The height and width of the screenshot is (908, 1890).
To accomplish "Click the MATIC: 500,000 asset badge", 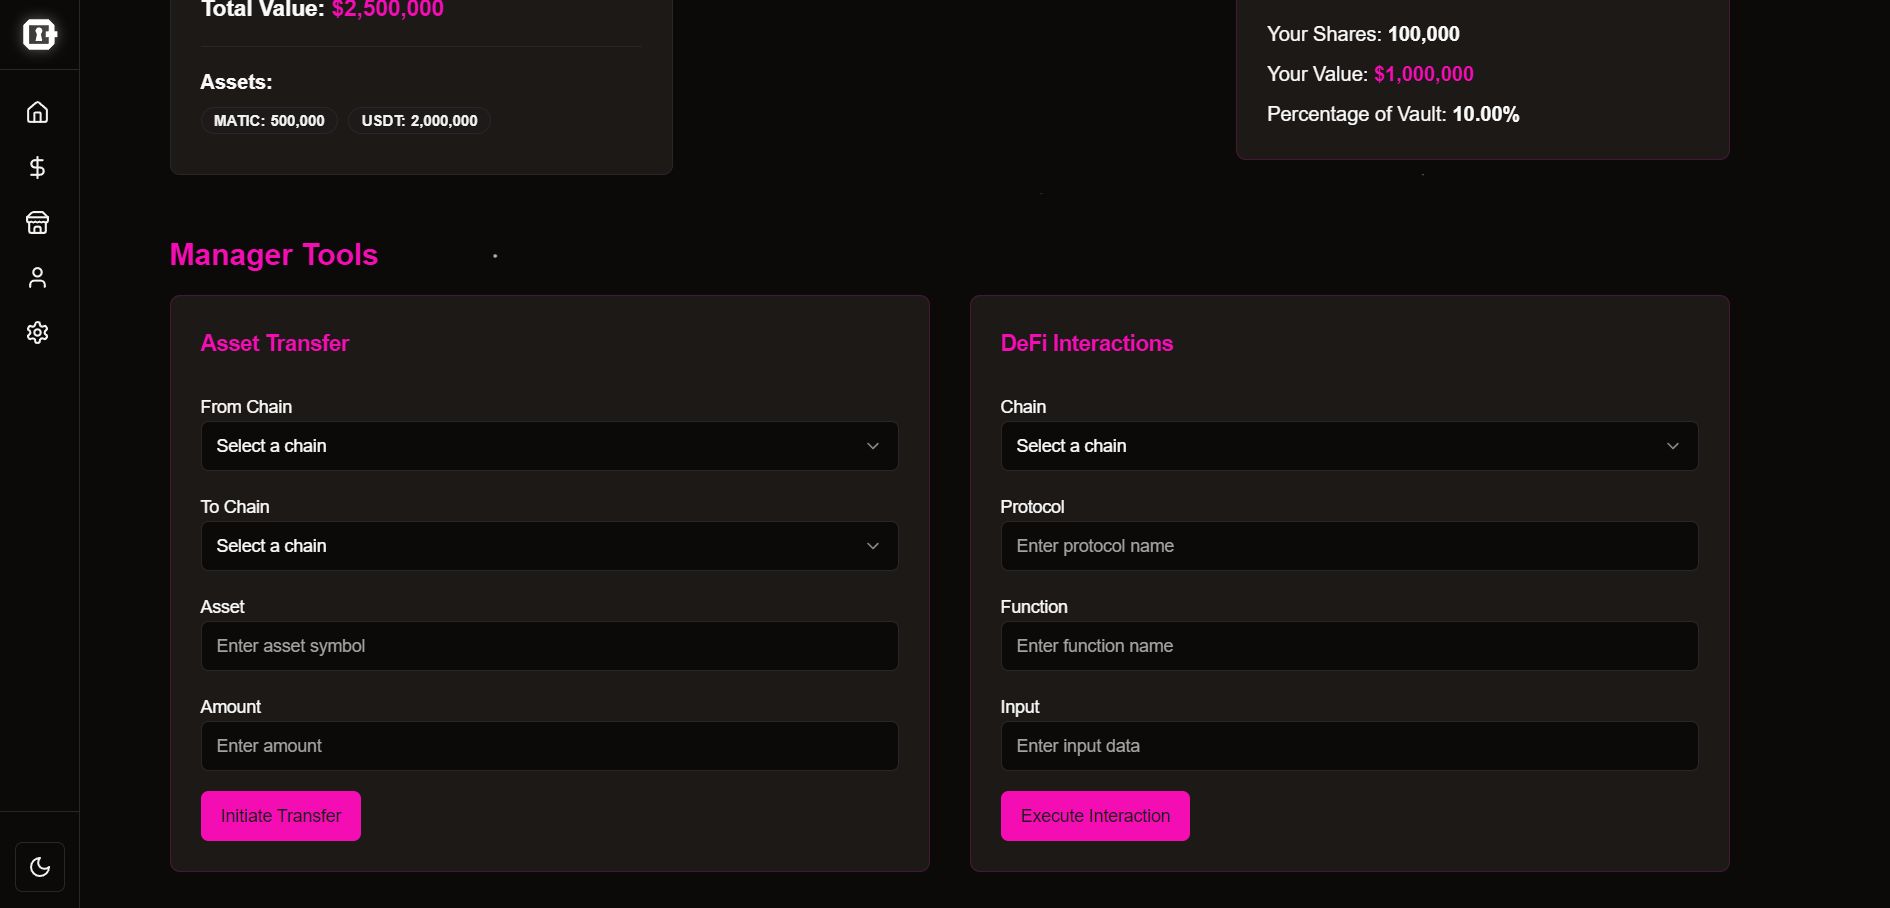I will click(269, 121).
